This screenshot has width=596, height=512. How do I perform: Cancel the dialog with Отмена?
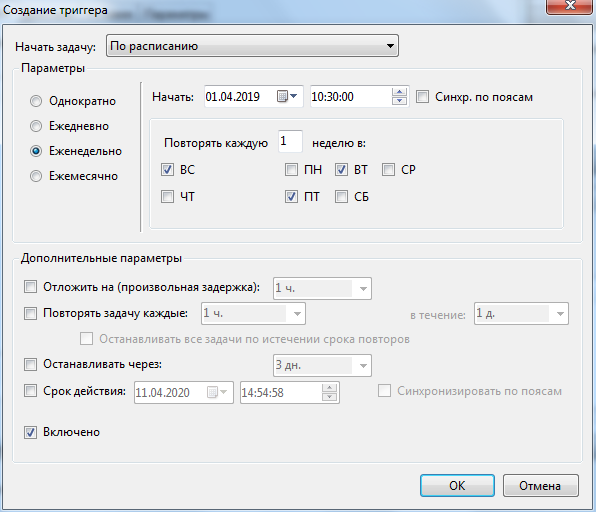point(541,485)
